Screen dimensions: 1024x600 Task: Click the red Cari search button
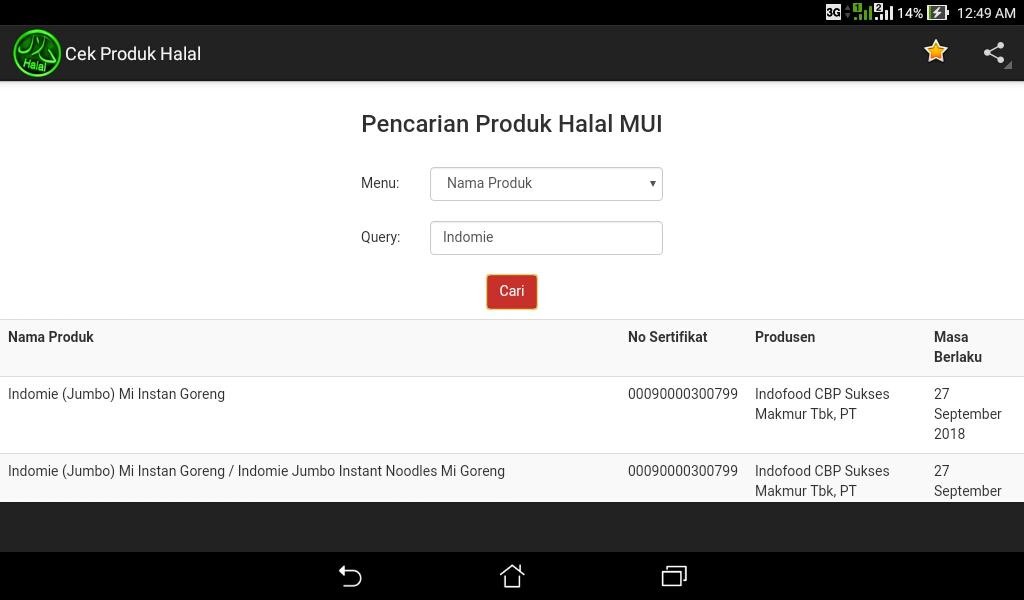512,291
